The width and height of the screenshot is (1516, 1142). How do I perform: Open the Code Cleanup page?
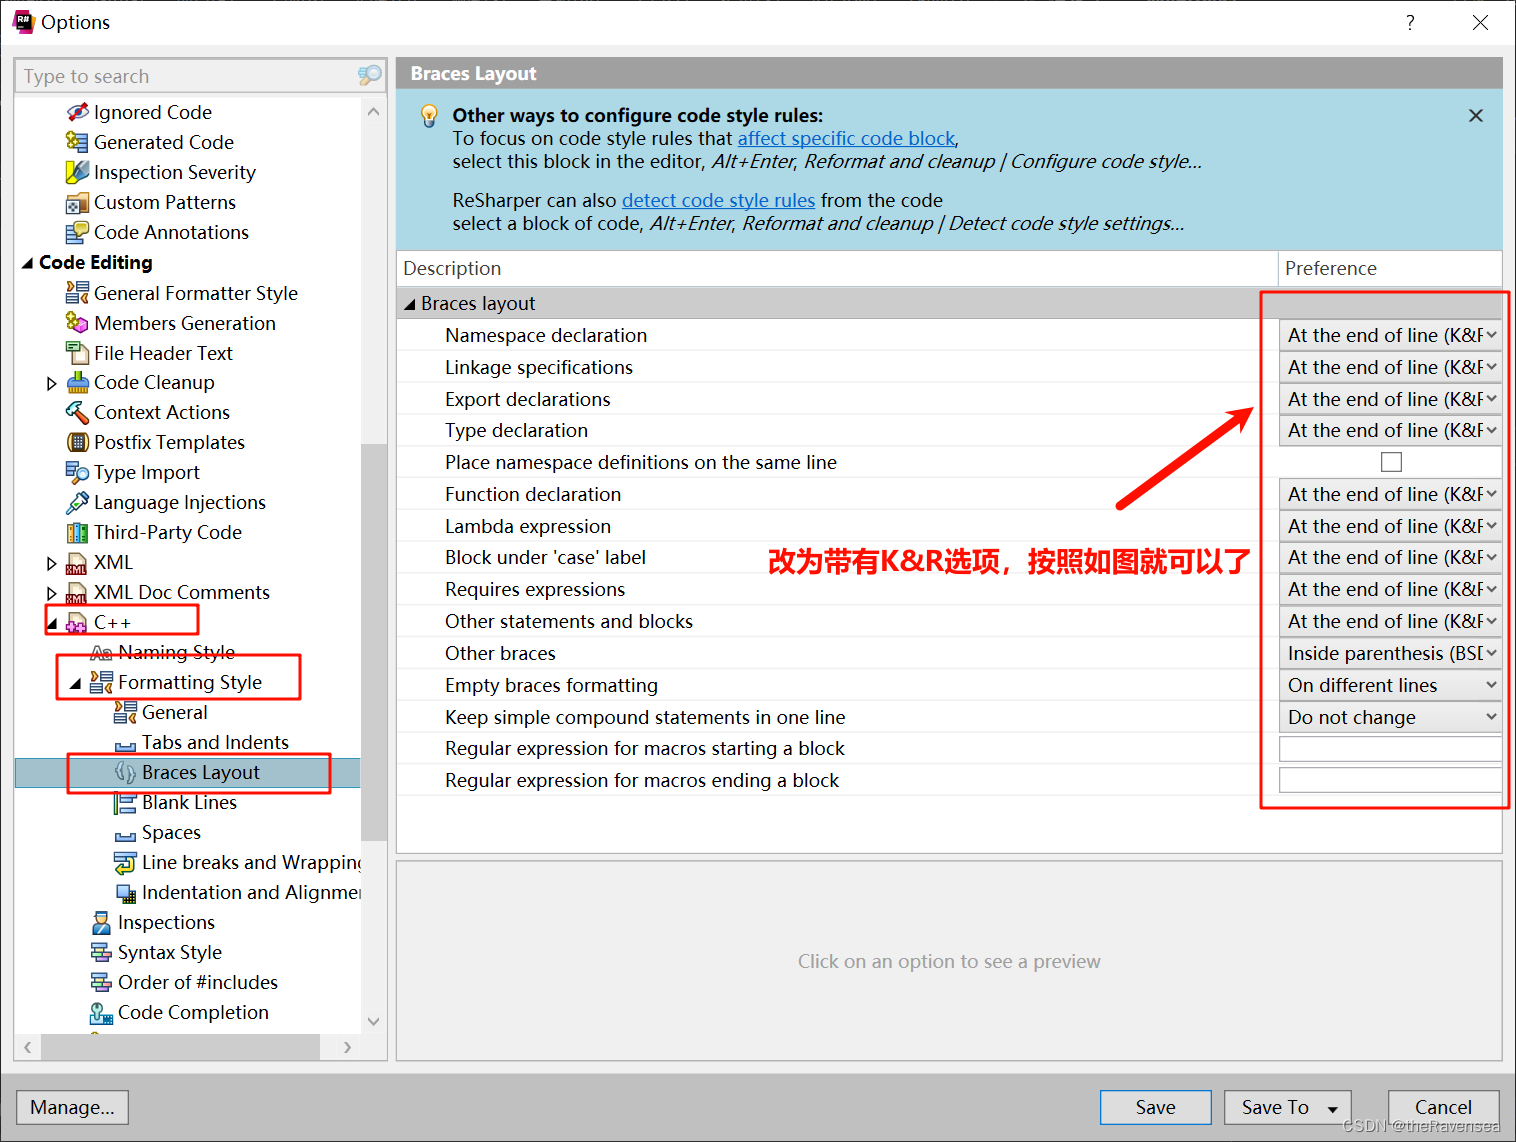click(x=154, y=382)
